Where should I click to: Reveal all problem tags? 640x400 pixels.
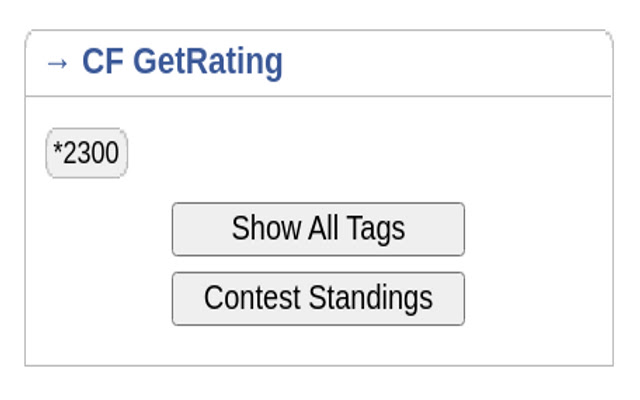(318, 229)
